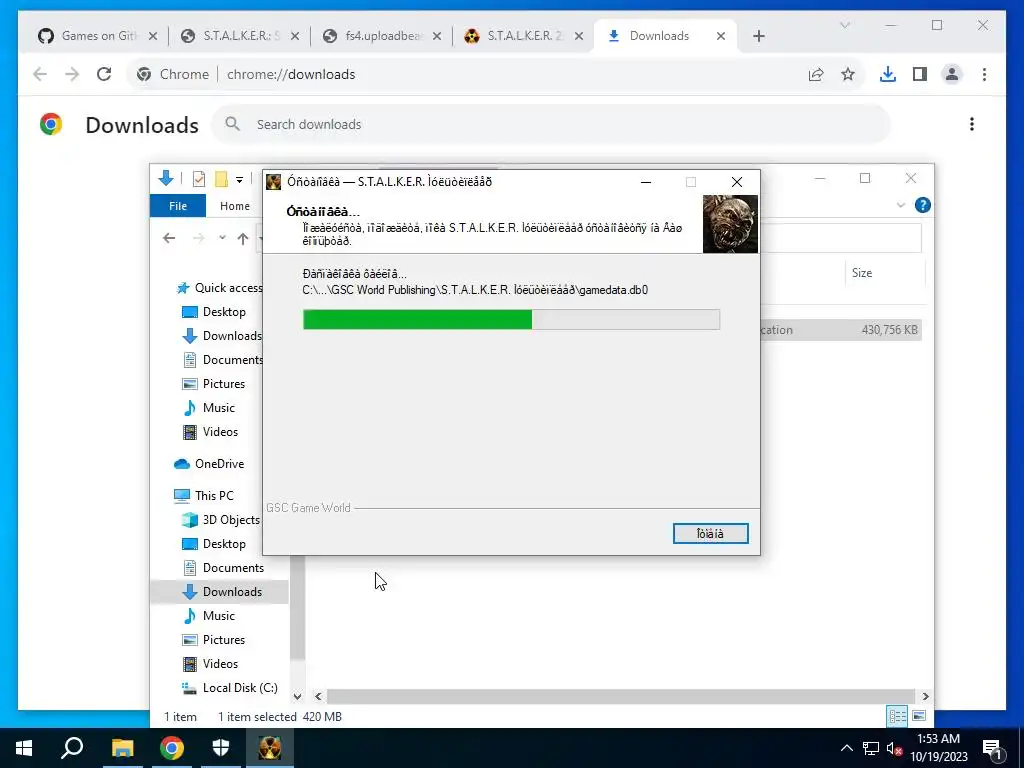The image size is (1024, 768).
Task: Reload the Chrome downloads page
Action: [x=104, y=74]
